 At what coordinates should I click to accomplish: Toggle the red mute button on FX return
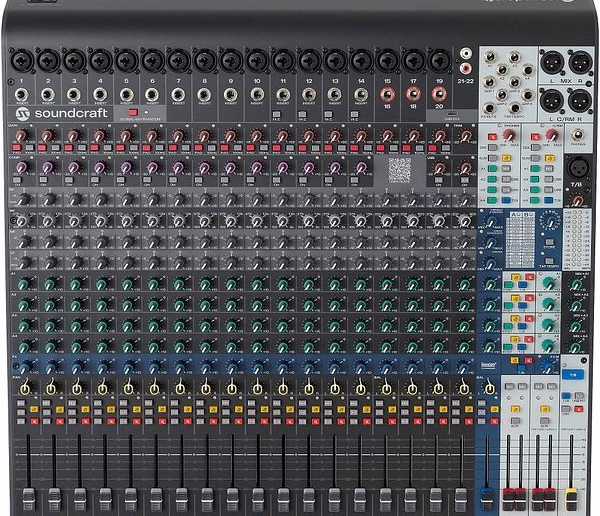pos(495,421)
